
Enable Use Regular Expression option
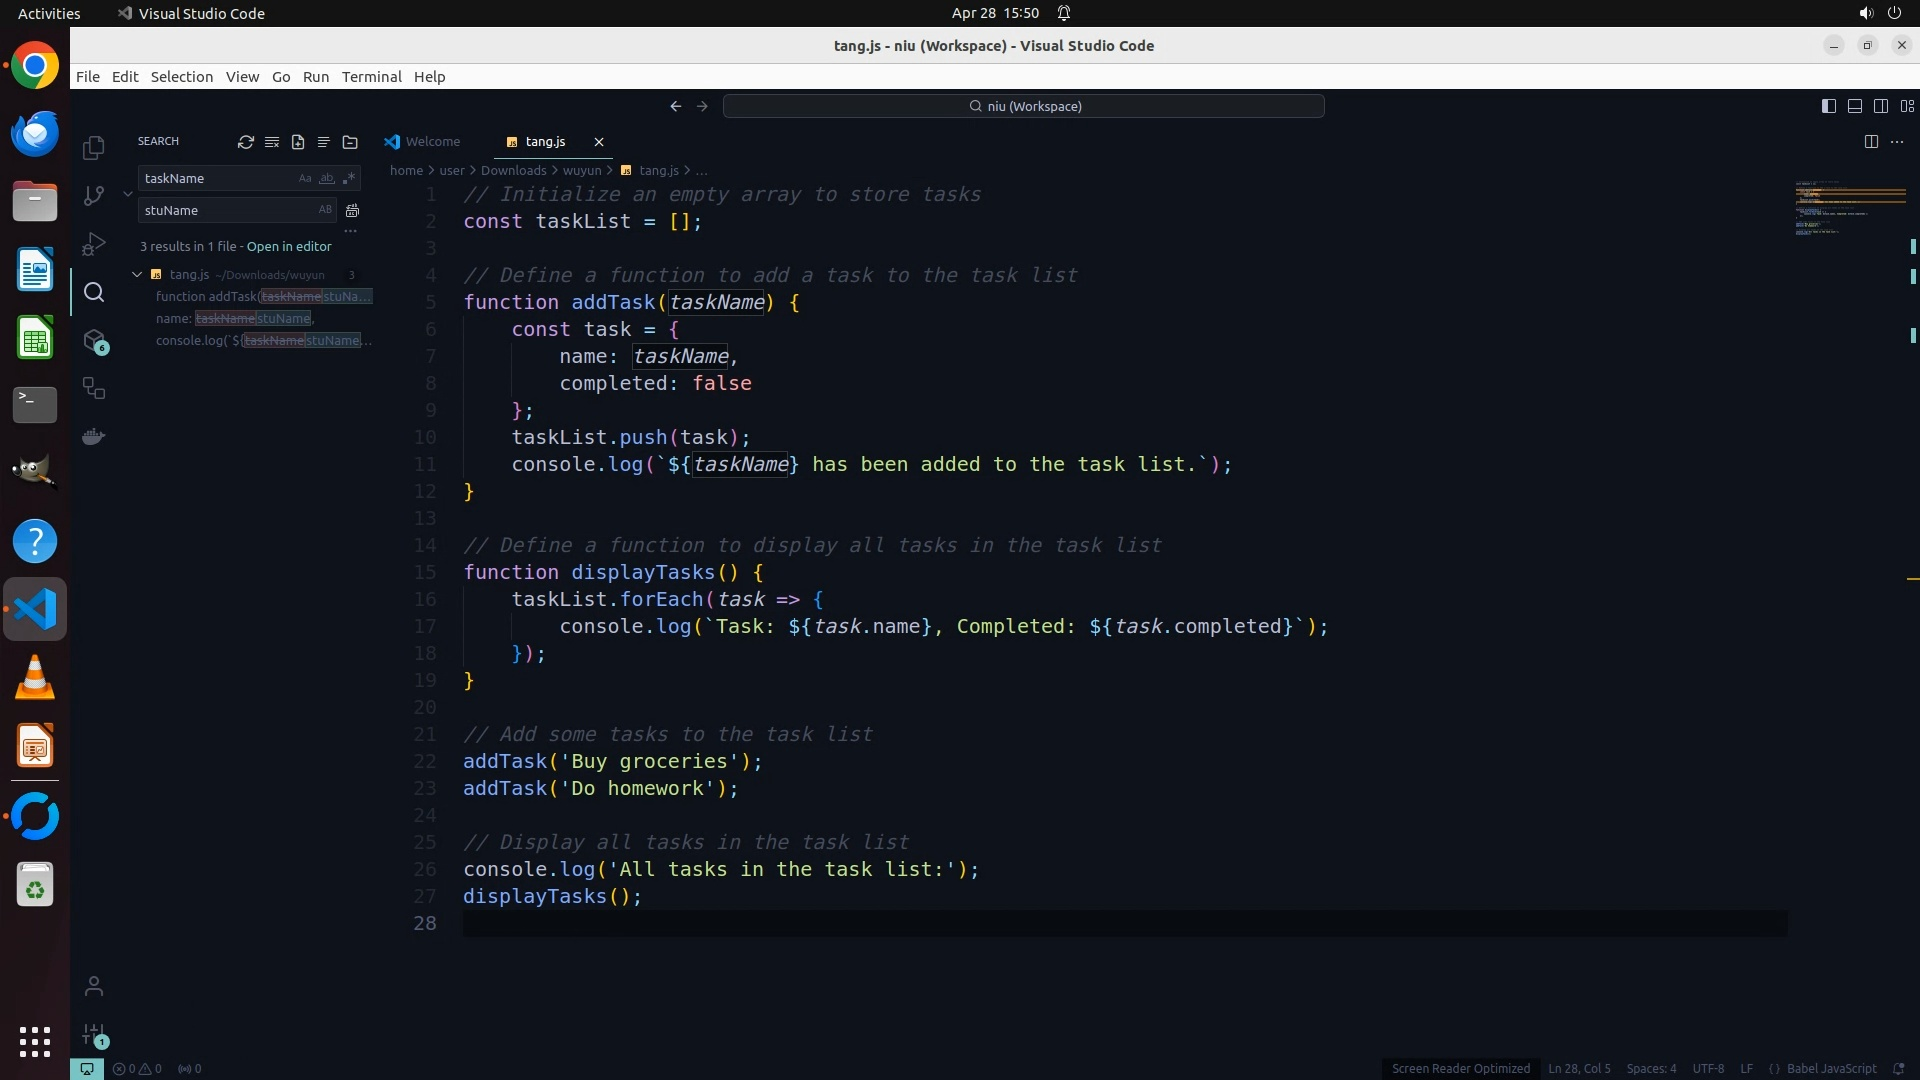click(349, 178)
